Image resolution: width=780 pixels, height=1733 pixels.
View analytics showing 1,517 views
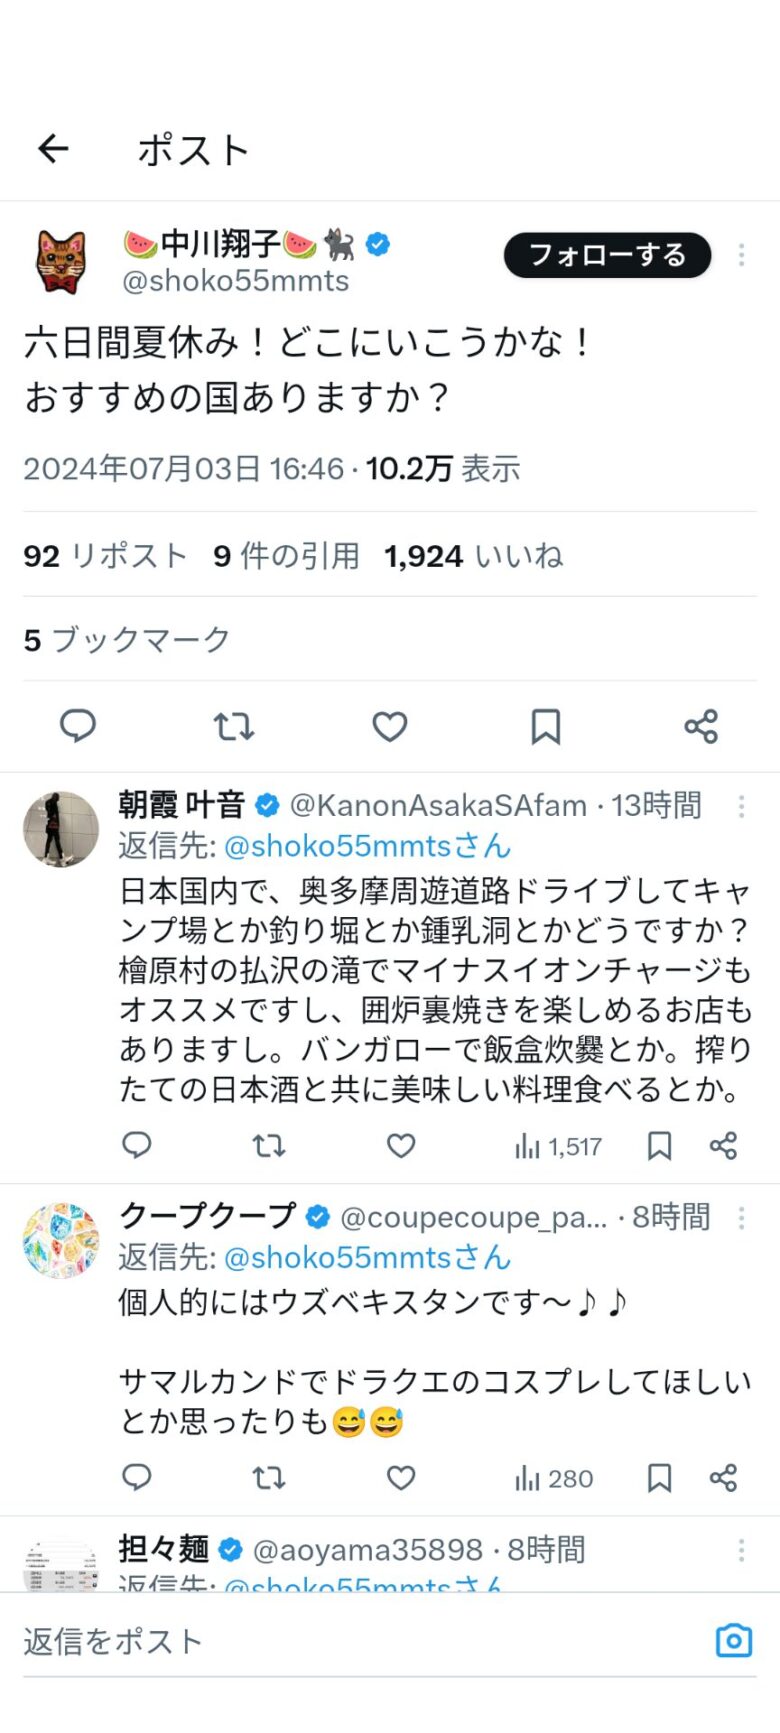pos(558,1146)
